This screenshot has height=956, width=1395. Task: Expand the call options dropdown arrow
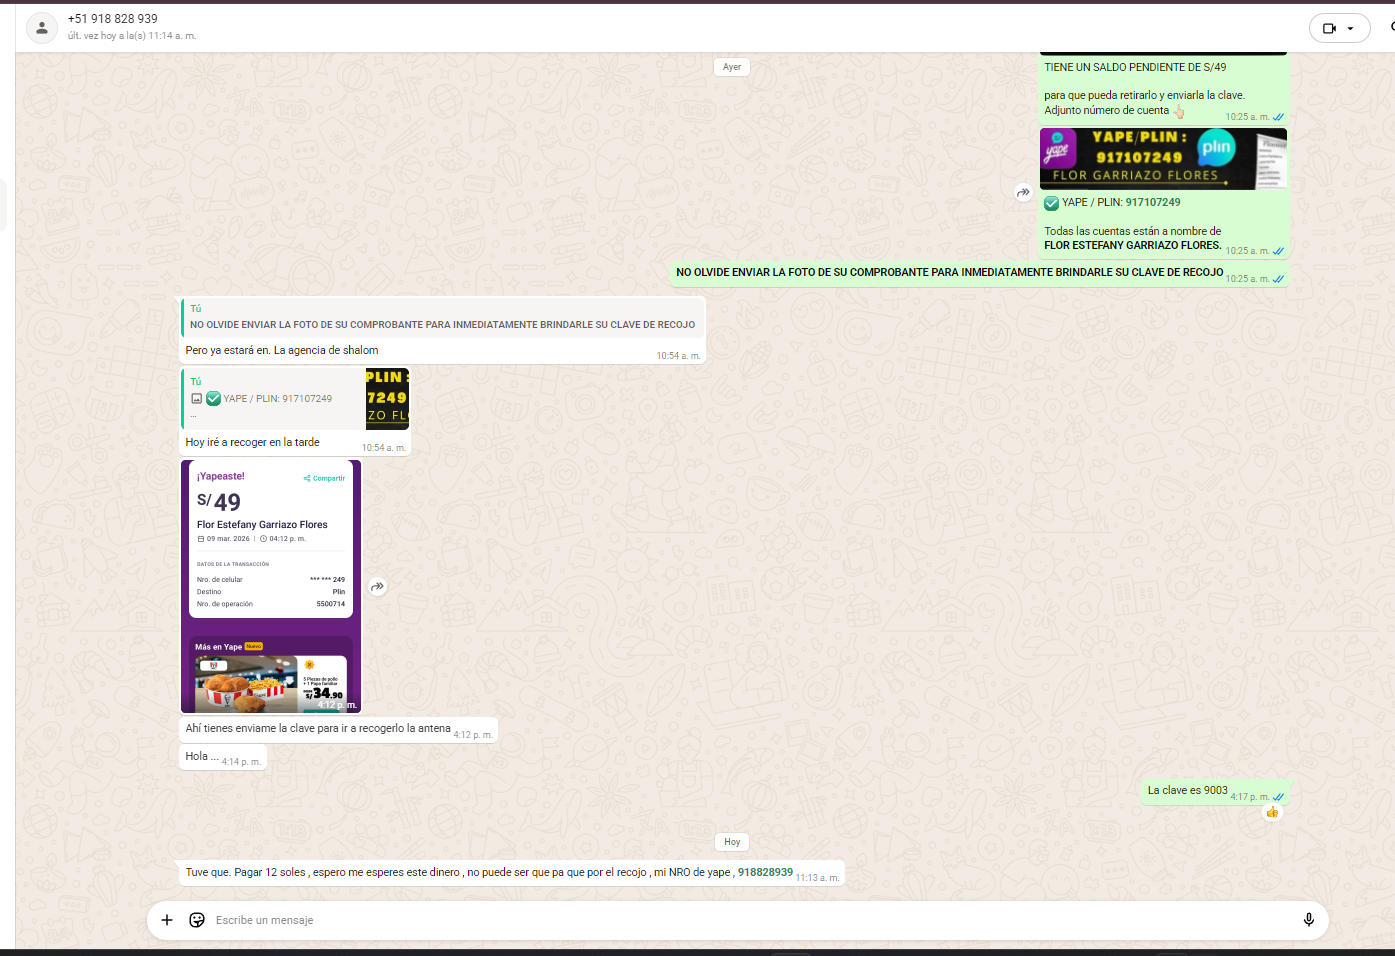1351,28
